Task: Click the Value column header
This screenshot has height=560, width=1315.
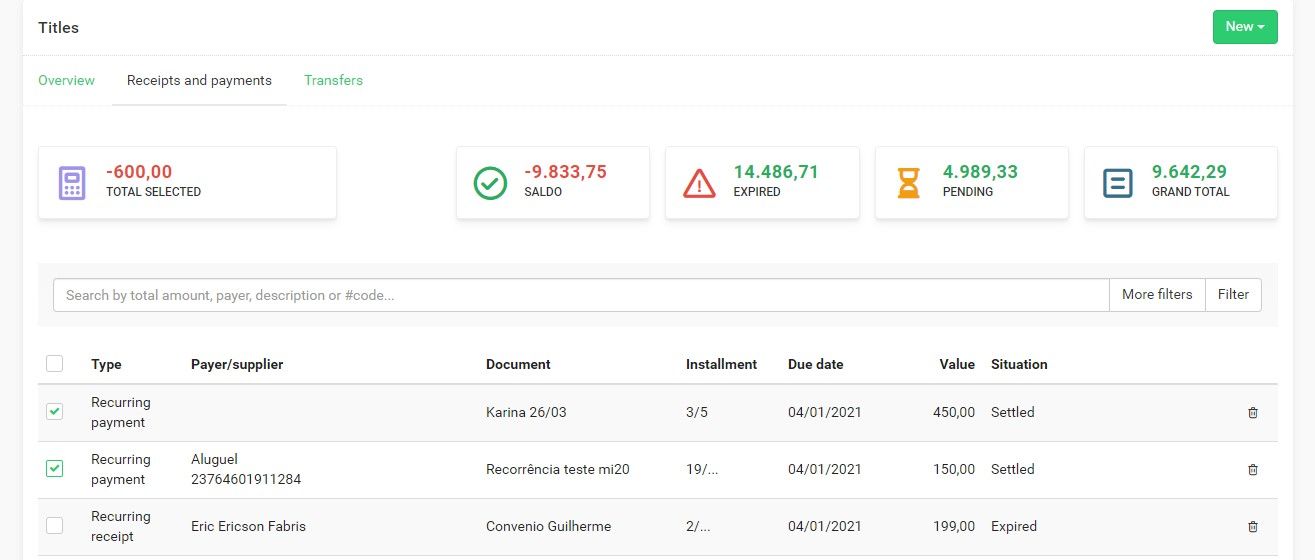Action: point(957,364)
